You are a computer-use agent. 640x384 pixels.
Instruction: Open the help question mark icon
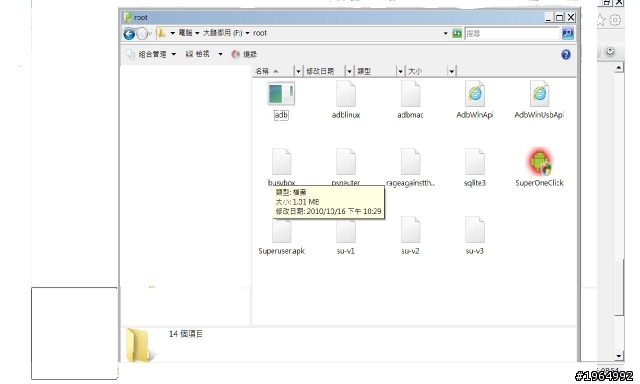pyautogui.click(x=566, y=54)
